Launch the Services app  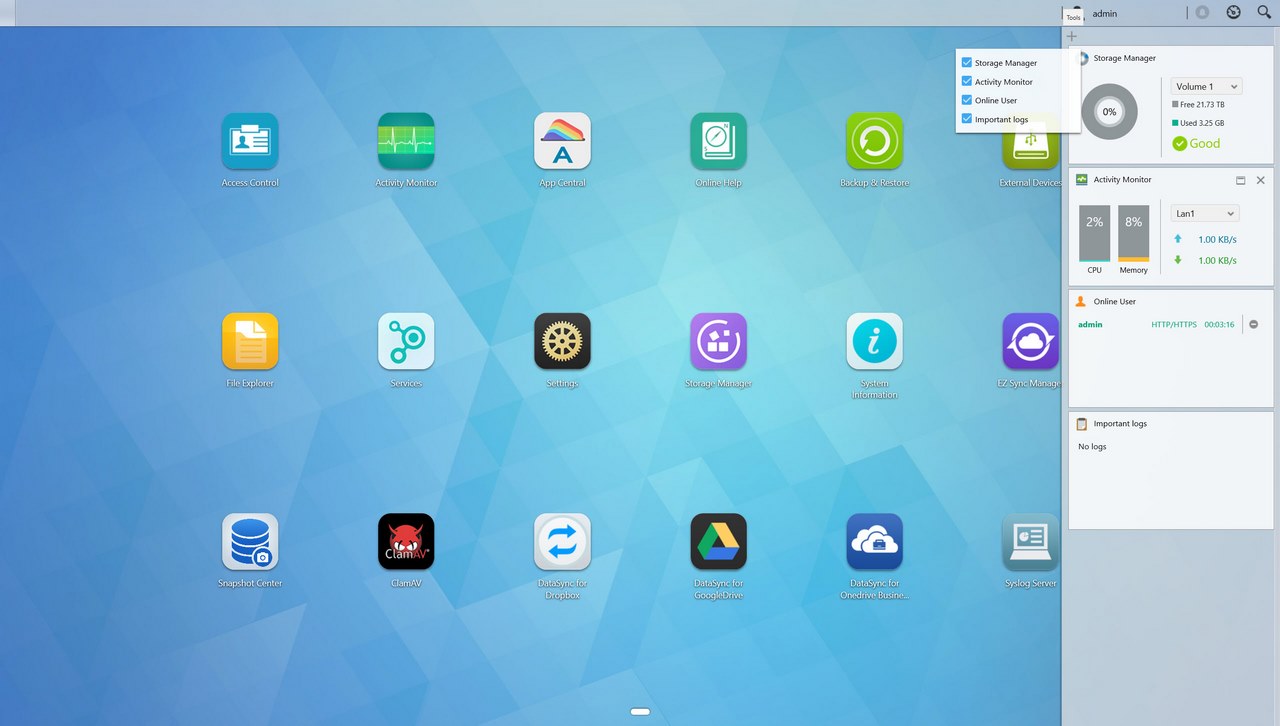pos(406,341)
